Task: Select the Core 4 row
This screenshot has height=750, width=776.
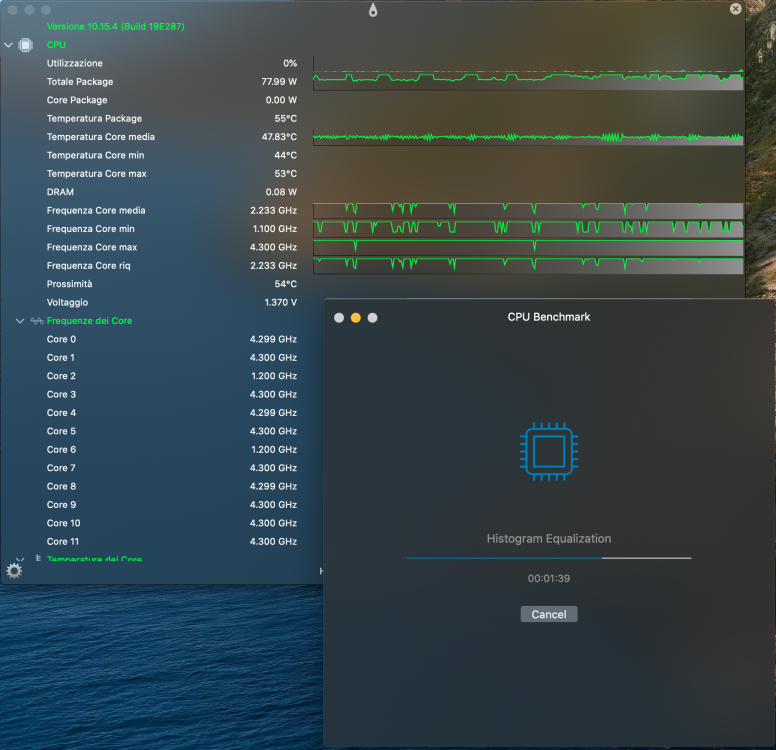Action: [172, 413]
